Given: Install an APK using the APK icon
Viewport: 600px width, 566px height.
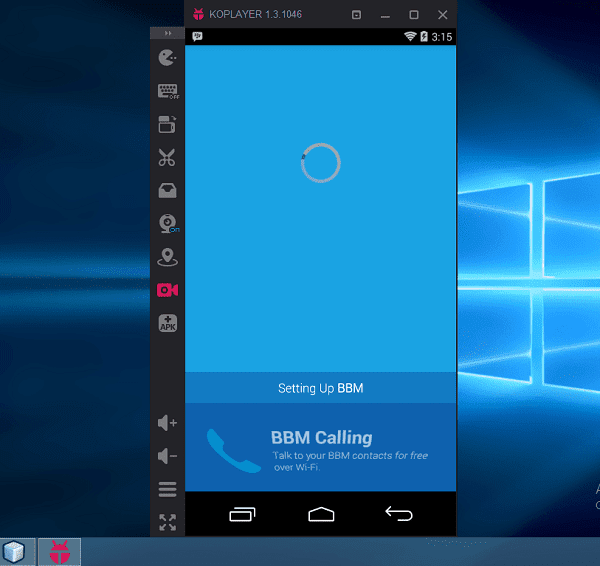Looking at the screenshot, I should [x=168, y=323].
